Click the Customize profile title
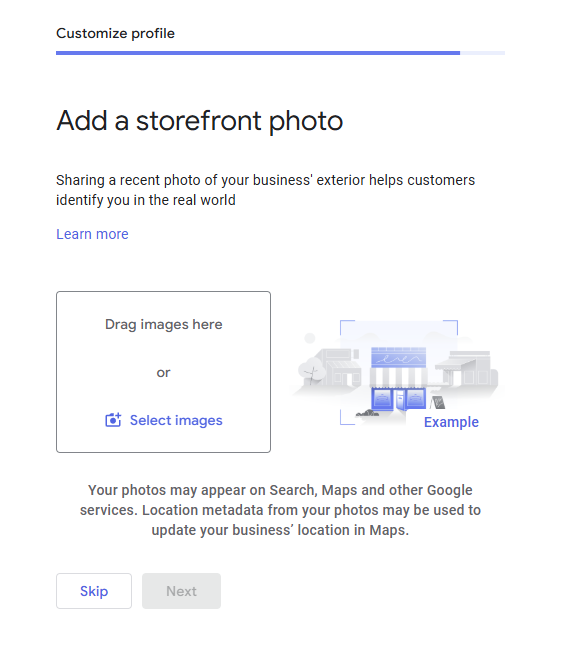565x654 pixels. tap(116, 33)
